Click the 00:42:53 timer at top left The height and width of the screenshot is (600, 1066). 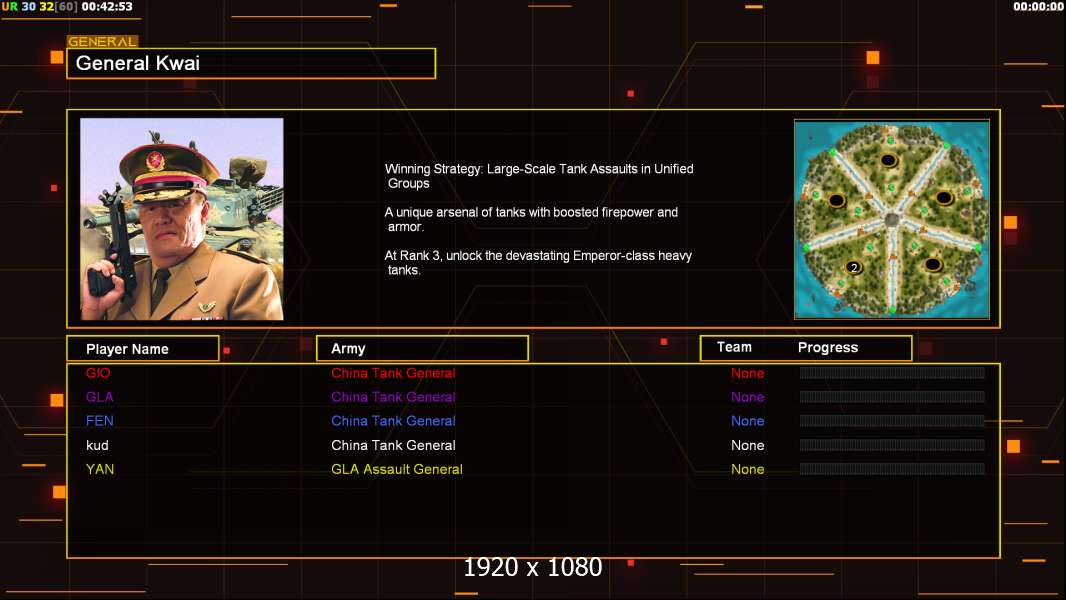pyautogui.click(x=107, y=7)
